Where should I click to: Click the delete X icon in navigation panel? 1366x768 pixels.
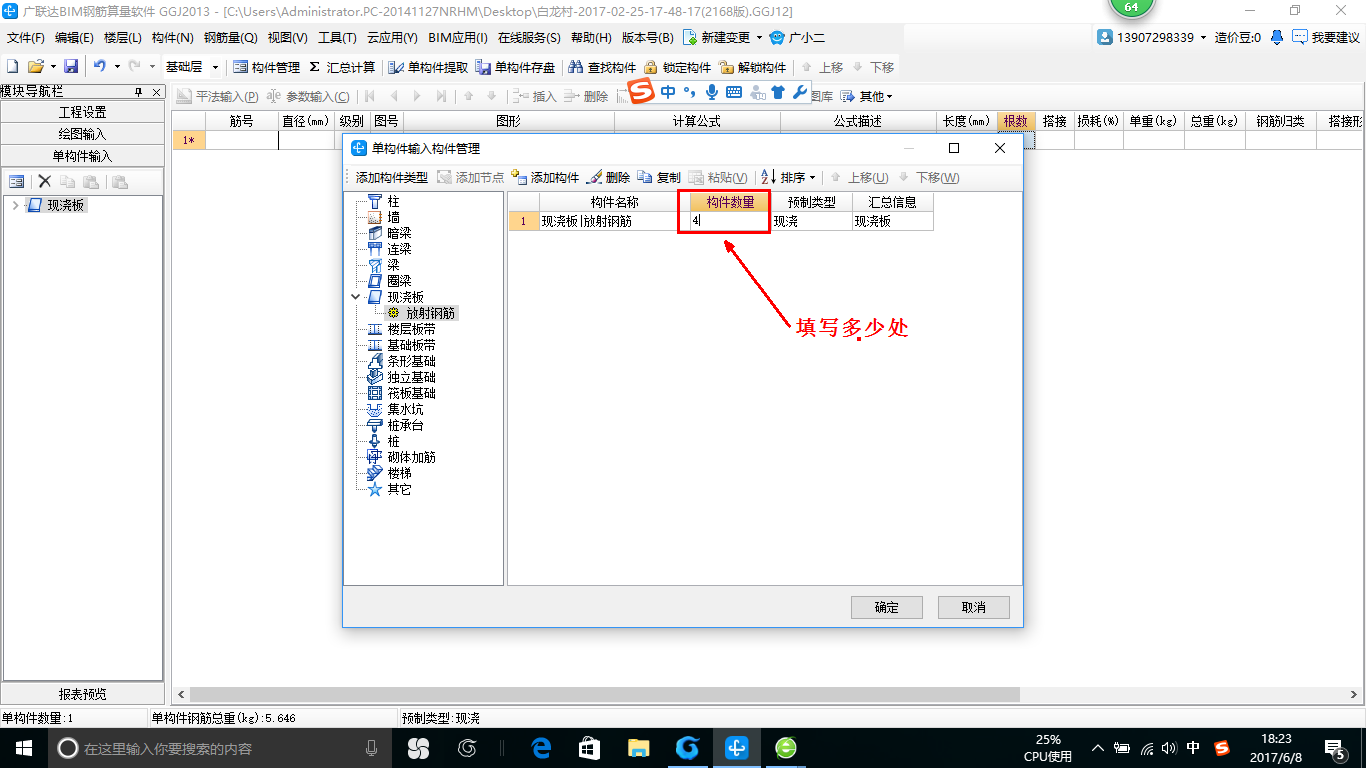(44, 181)
